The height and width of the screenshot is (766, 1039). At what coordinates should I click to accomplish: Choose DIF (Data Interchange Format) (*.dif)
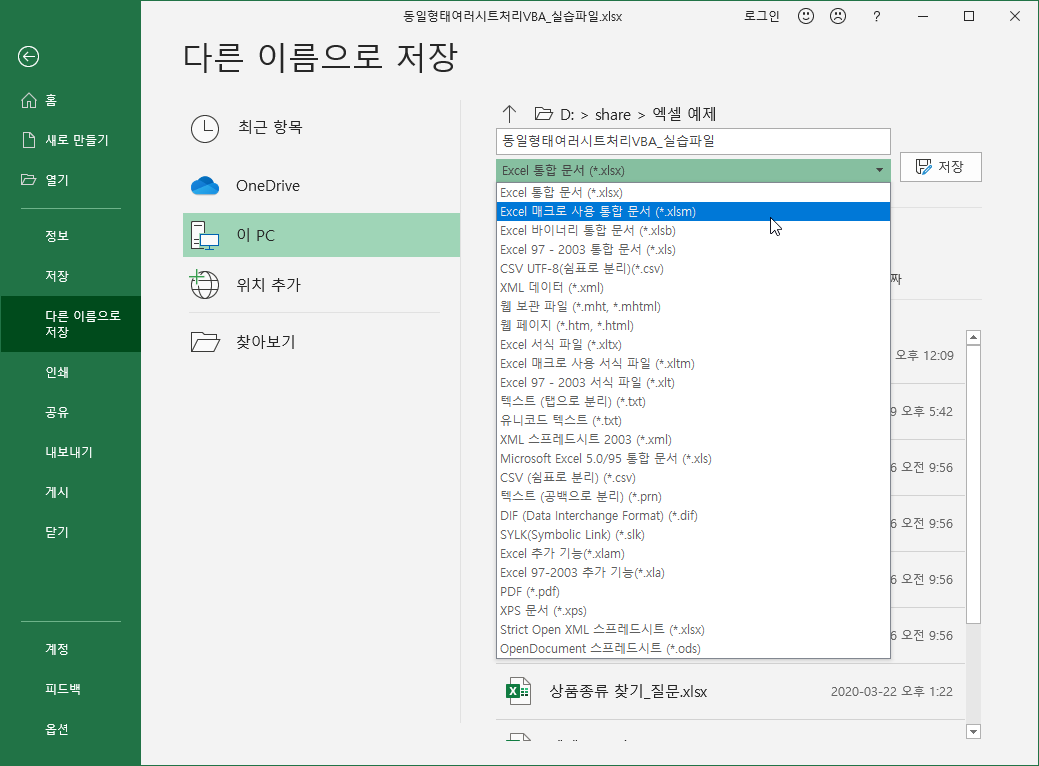[693, 516]
